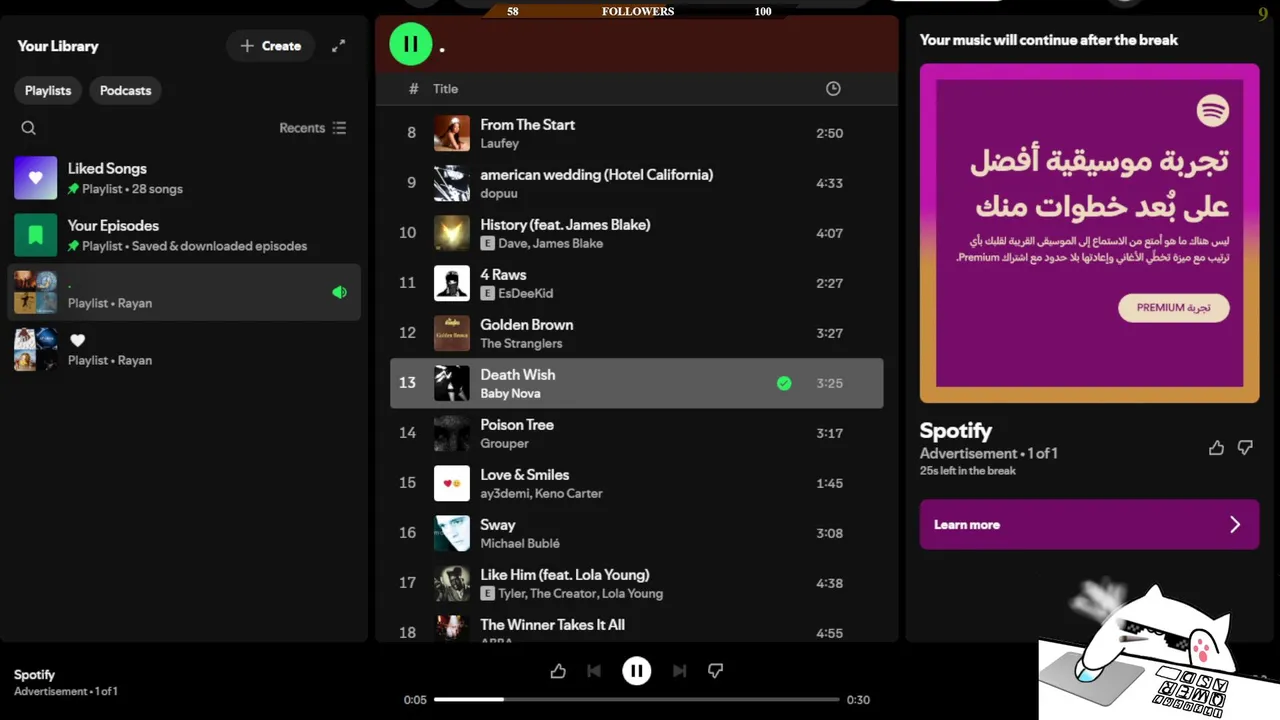Open artist Baby Nova

pyautogui.click(x=510, y=394)
